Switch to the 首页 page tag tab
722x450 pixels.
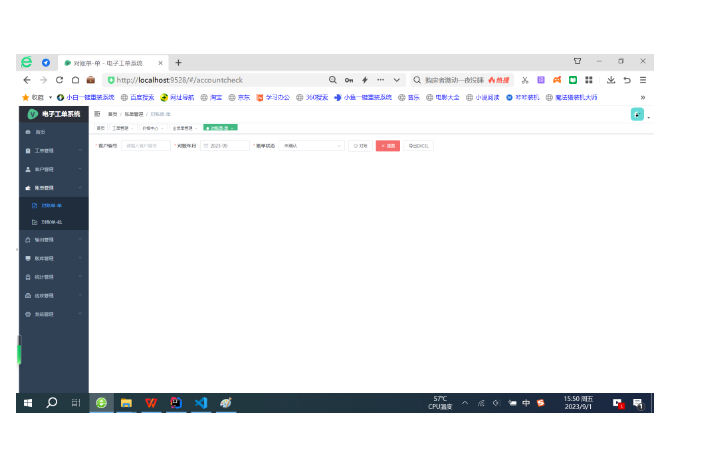click(100, 128)
